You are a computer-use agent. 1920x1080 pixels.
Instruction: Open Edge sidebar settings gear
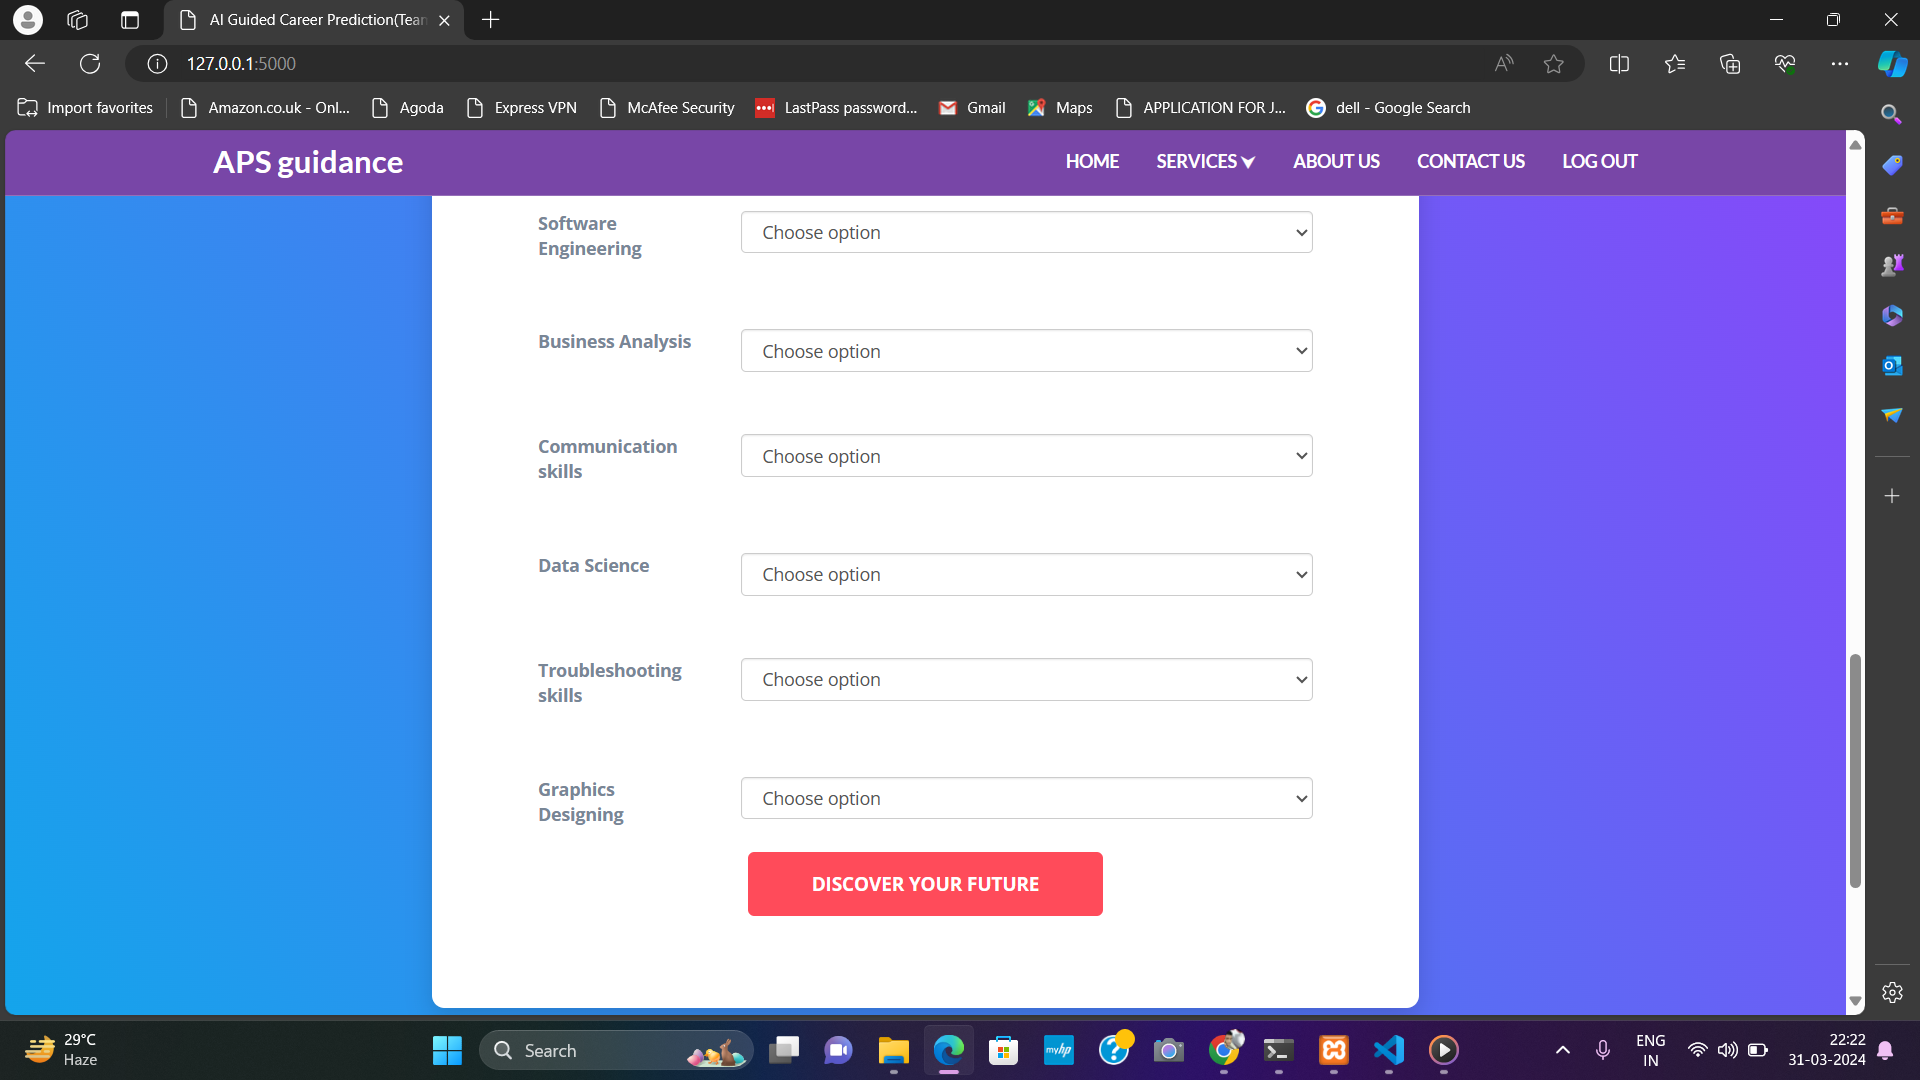[x=1891, y=992]
